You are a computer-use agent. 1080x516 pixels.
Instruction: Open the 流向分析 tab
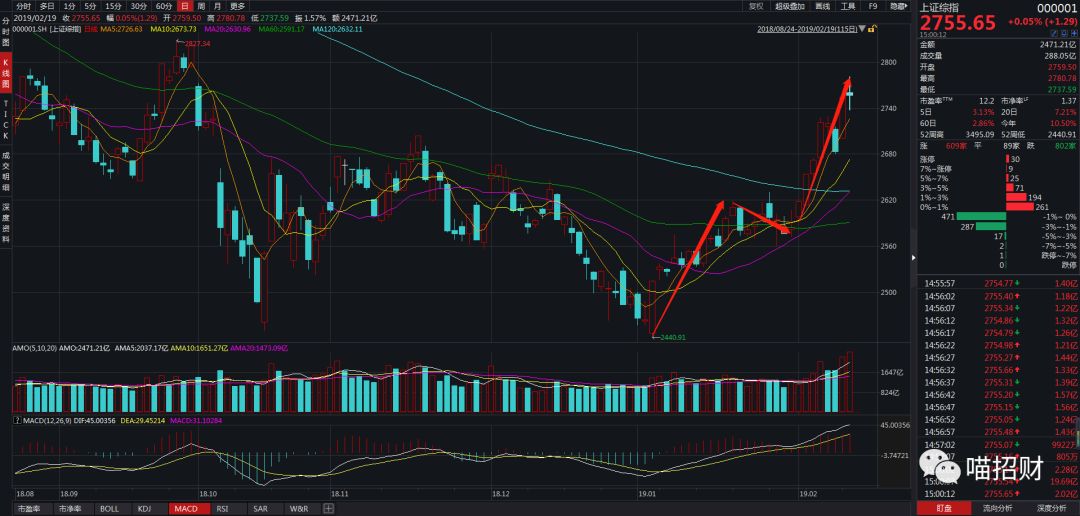(x=999, y=509)
